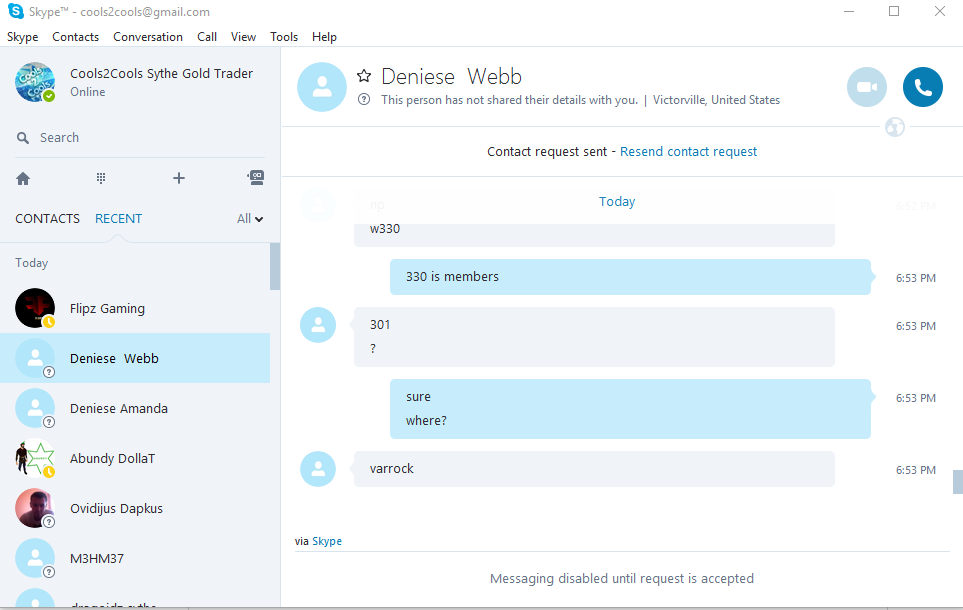Click the 'Messaging disabled until request is accepted' notice

tap(622, 579)
